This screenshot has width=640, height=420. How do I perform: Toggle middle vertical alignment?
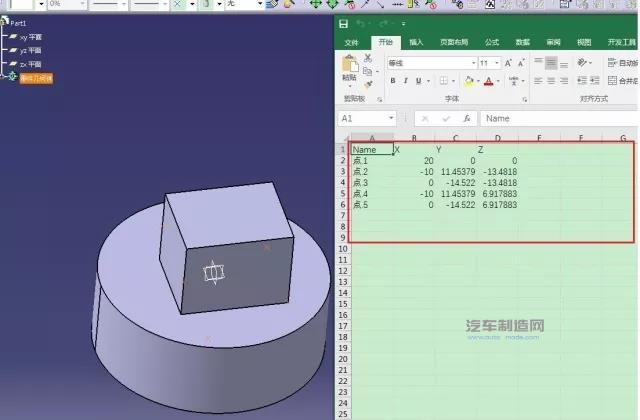click(x=551, y=63)
